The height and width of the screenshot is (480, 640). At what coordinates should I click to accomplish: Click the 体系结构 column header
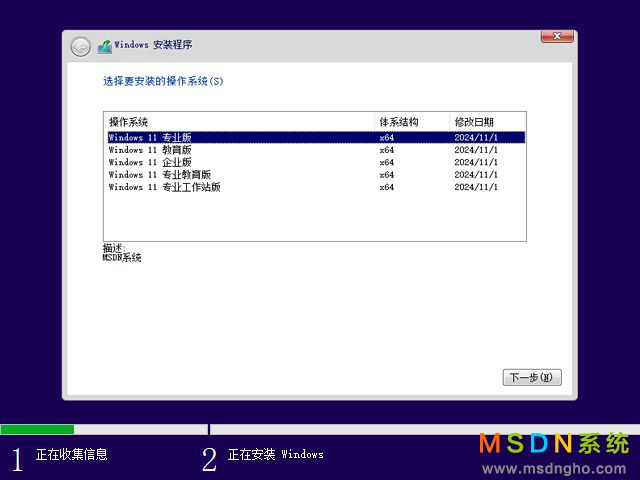(412, 122)
